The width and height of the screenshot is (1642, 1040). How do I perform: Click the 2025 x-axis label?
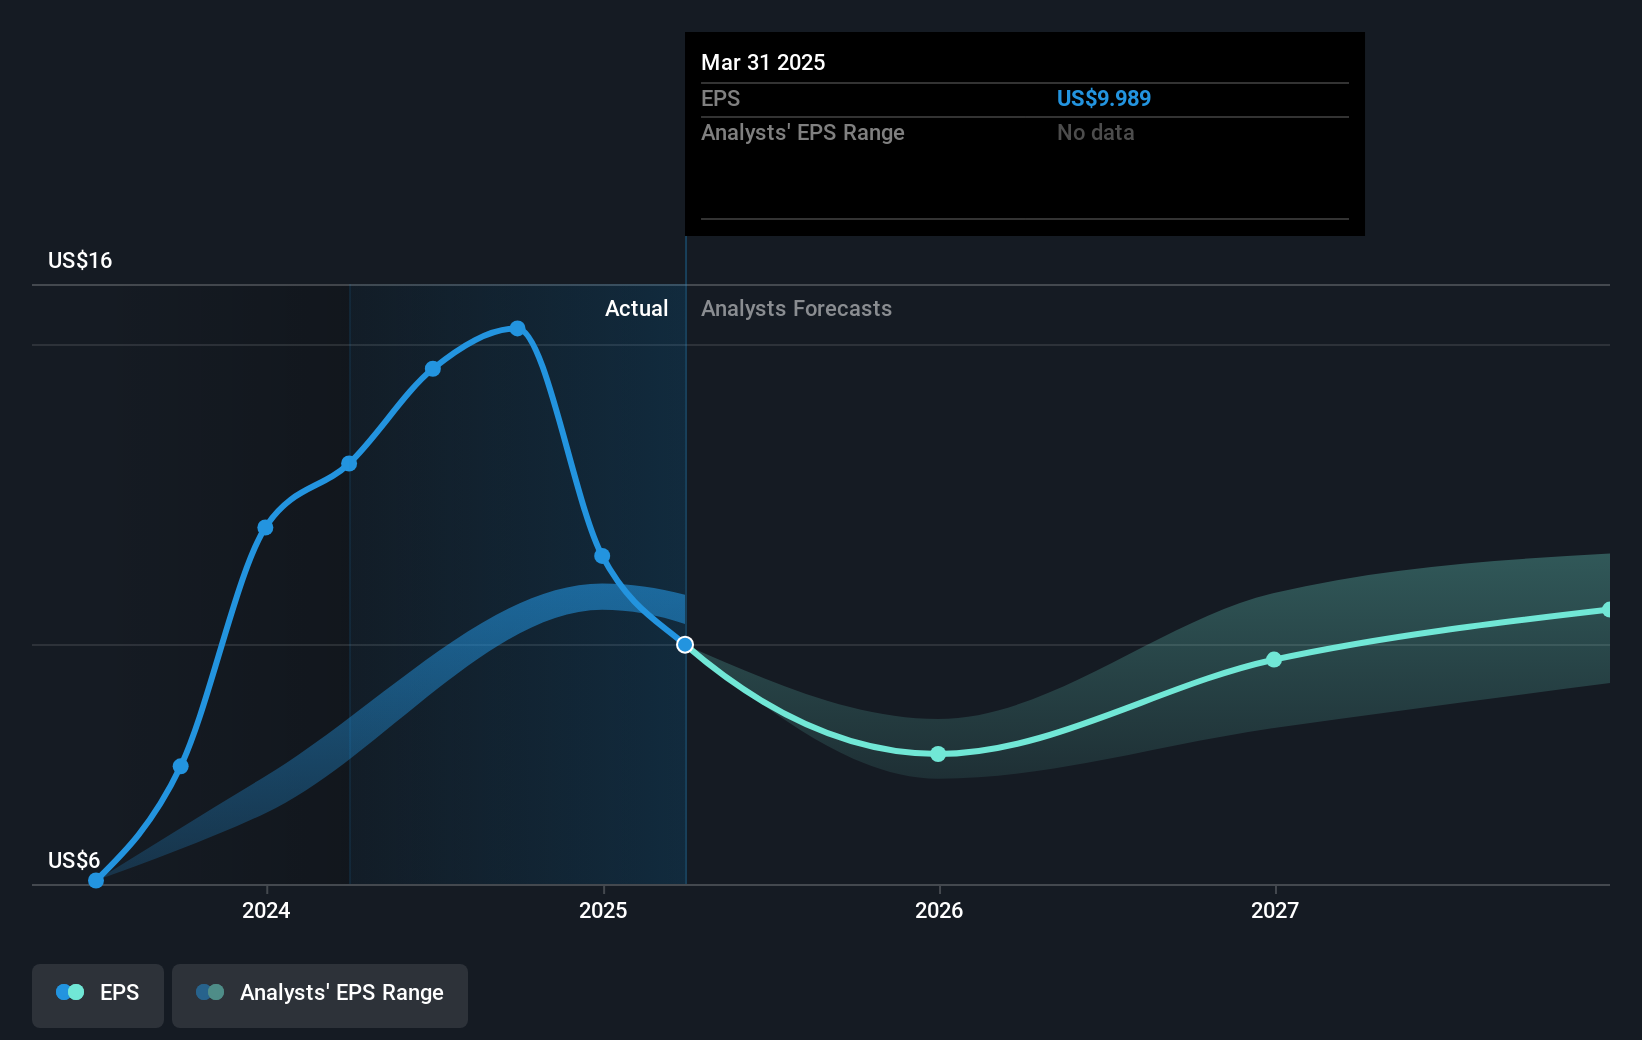603,910
